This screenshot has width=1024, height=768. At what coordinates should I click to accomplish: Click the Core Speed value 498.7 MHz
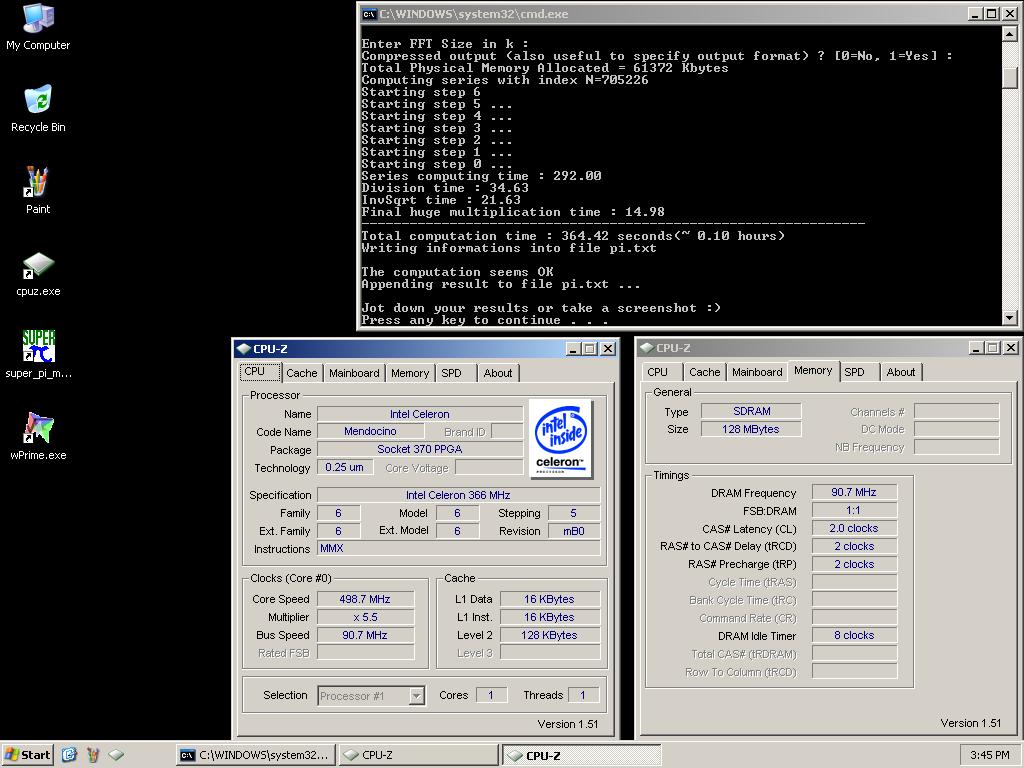365,599
